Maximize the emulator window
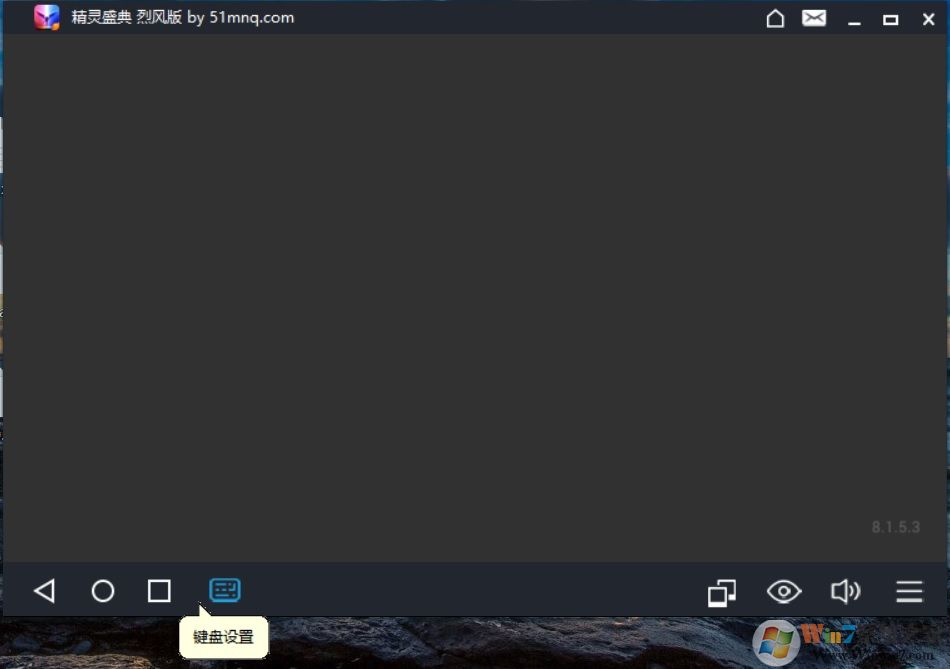Image resolution: width=950 pixels, height=669 pixels. [x=890, y=20]
